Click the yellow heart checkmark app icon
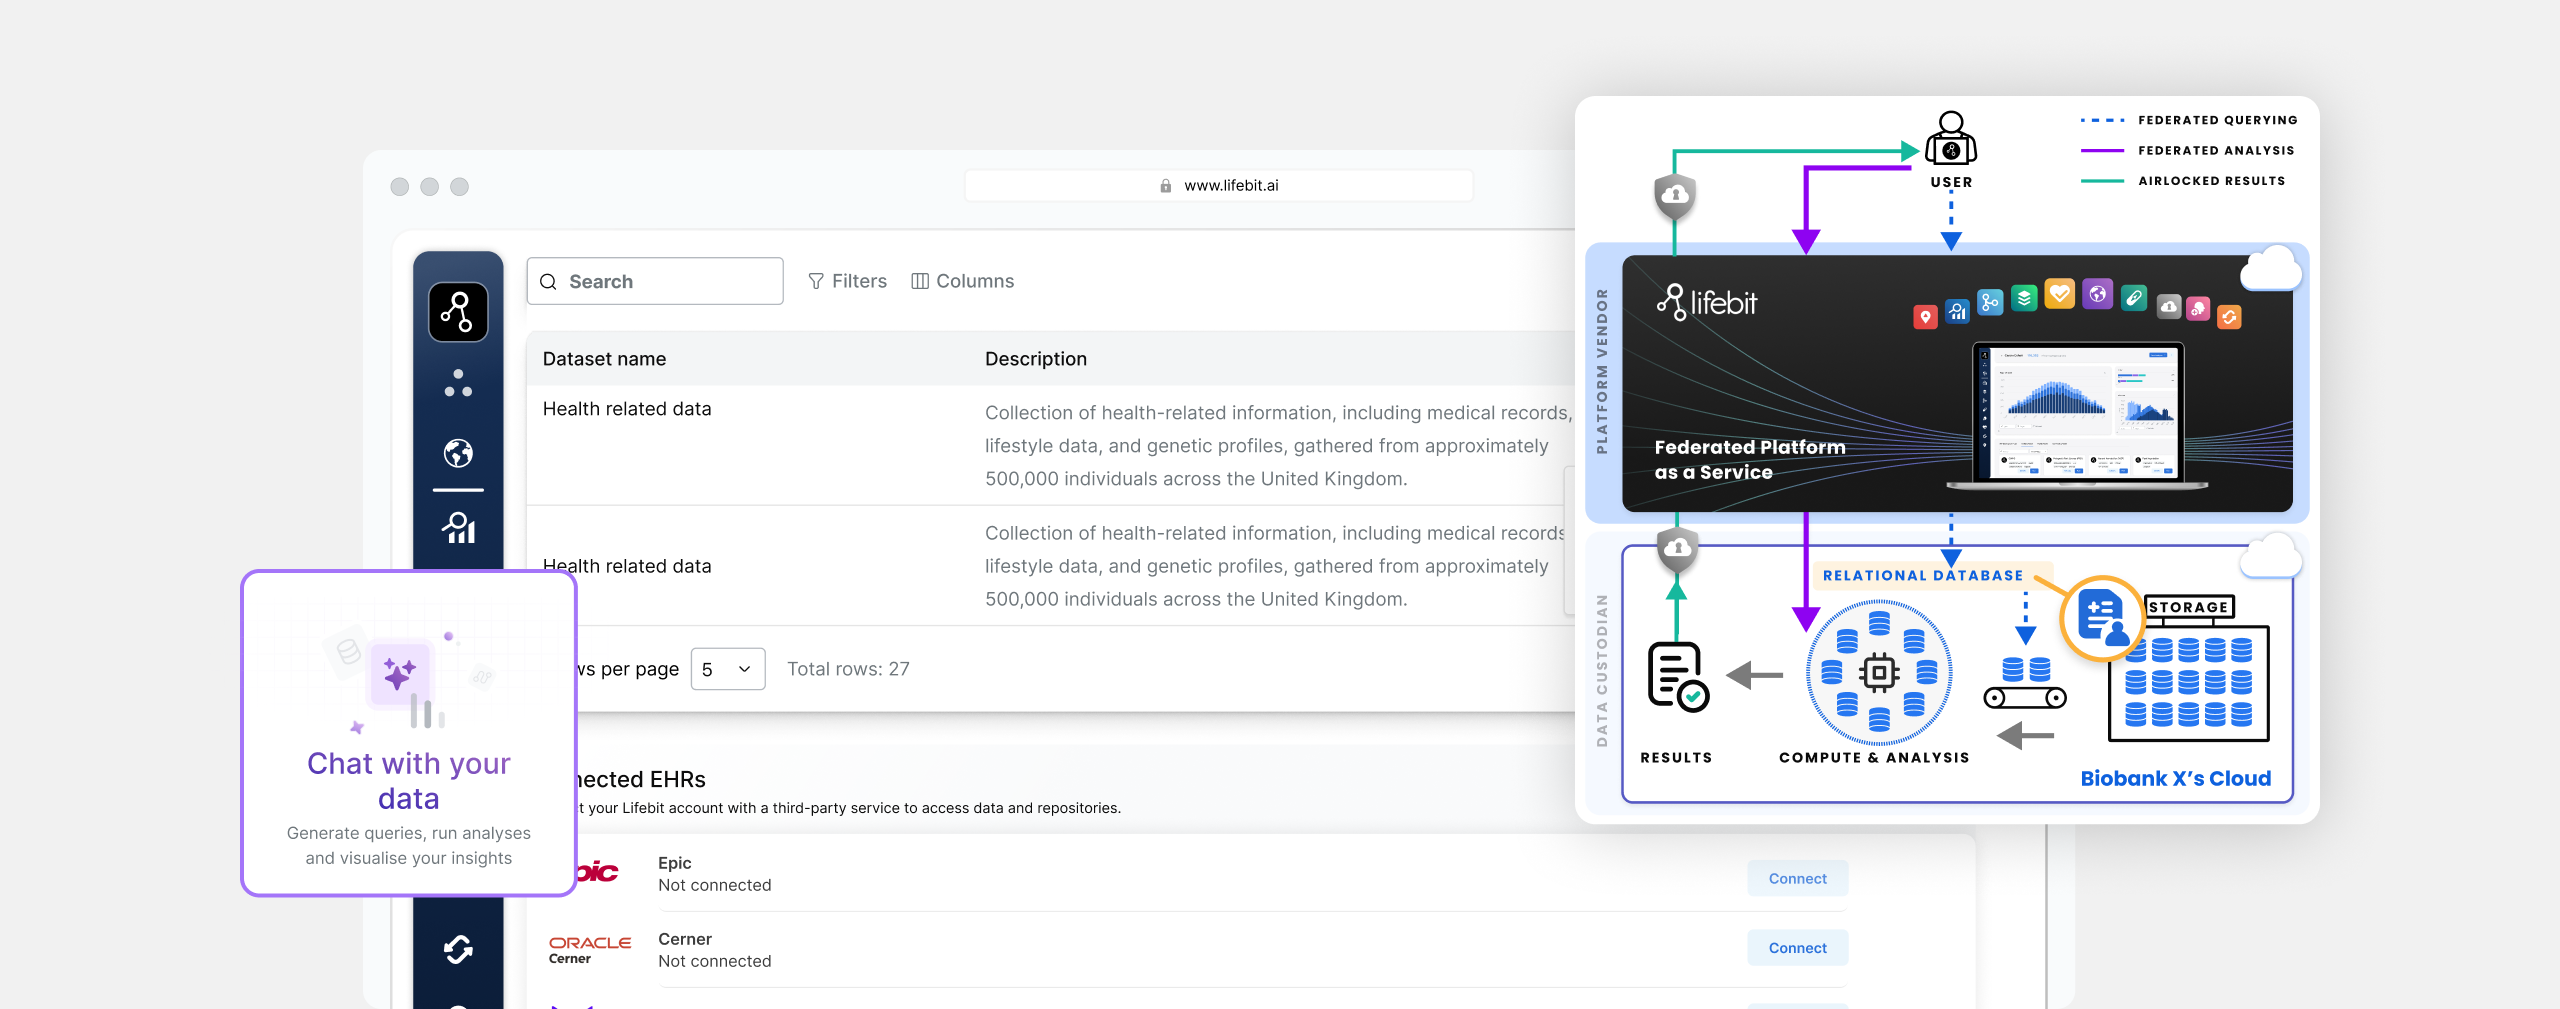2560x1009 pixels. coord(2059,294)
